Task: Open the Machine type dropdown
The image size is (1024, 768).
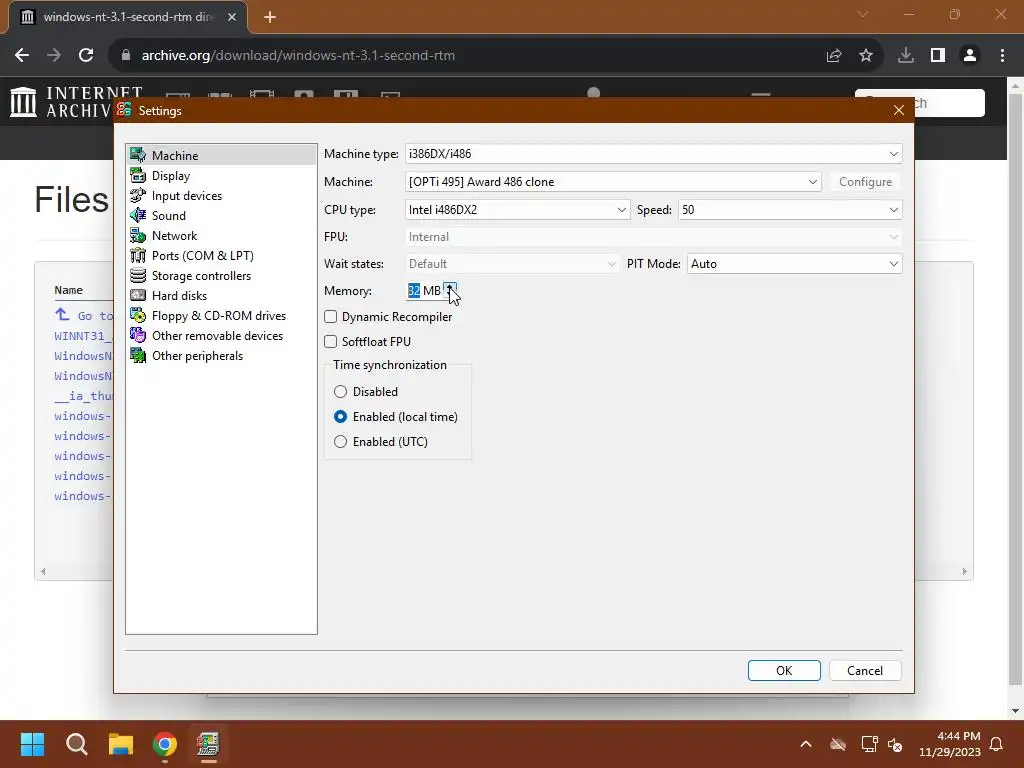Action: [x=653, y=154]
